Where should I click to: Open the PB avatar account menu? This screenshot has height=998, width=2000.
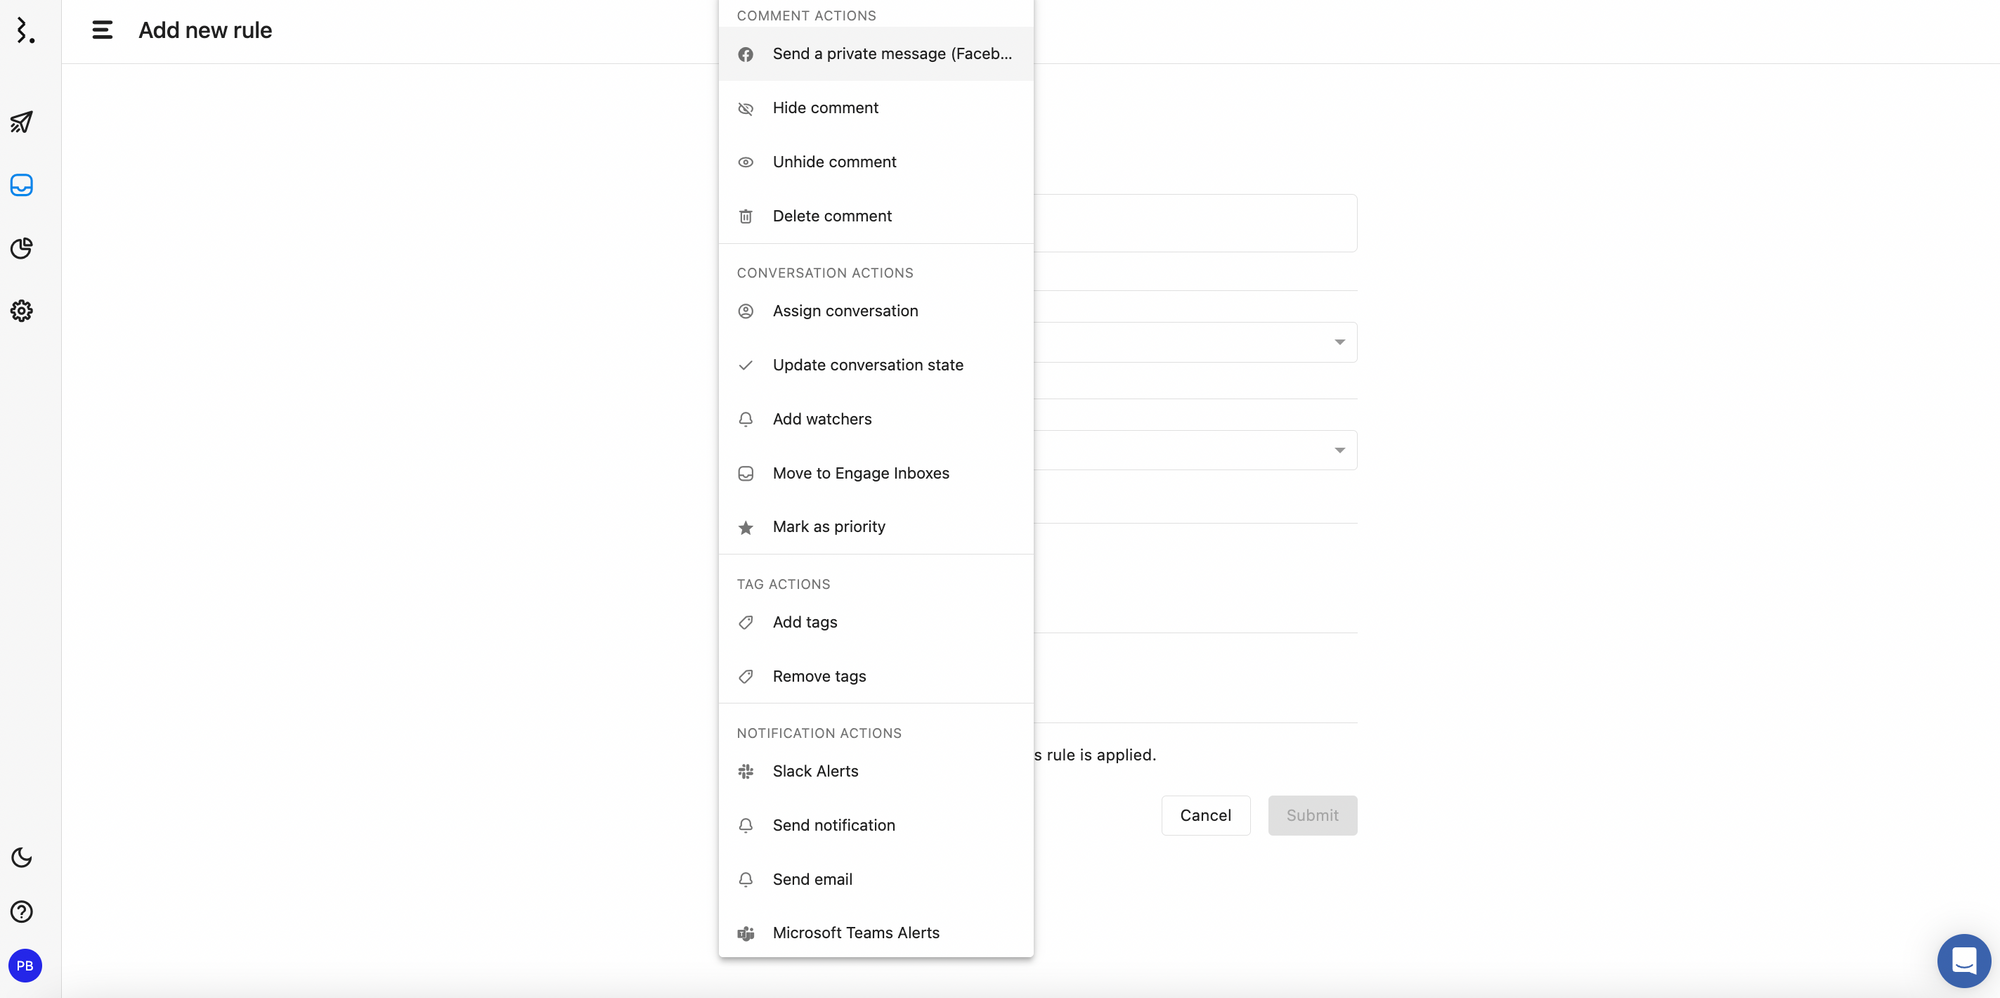click(25, 966)
